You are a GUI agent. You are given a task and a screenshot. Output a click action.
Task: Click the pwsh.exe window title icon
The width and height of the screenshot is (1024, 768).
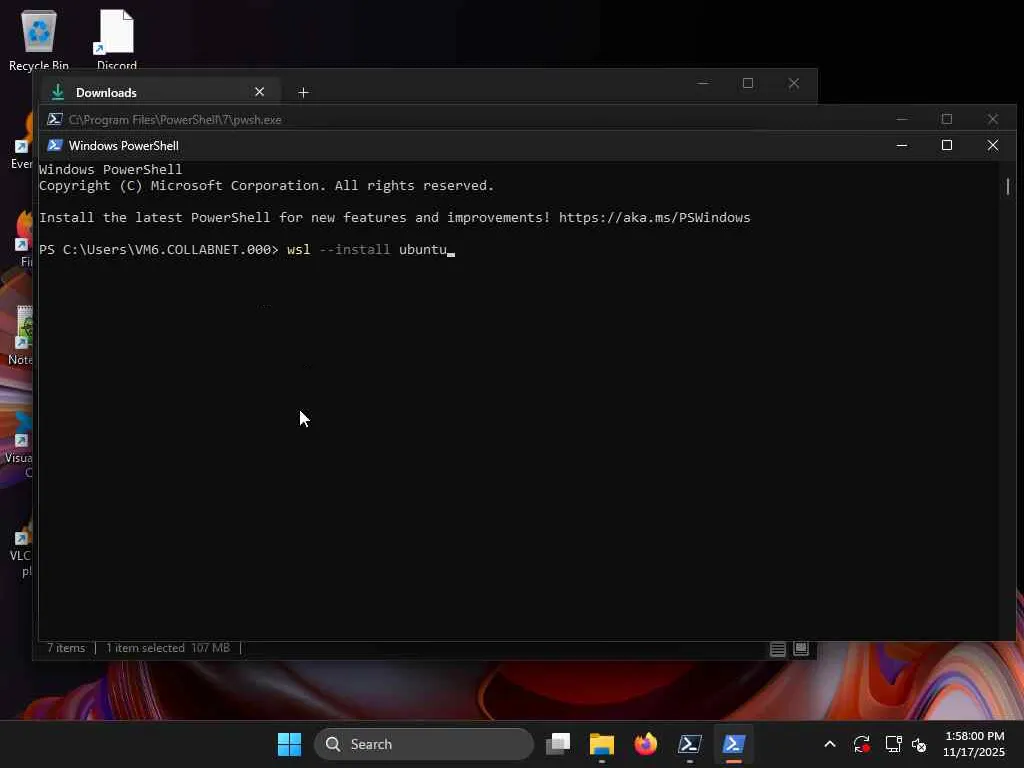[x=55, y=120]
